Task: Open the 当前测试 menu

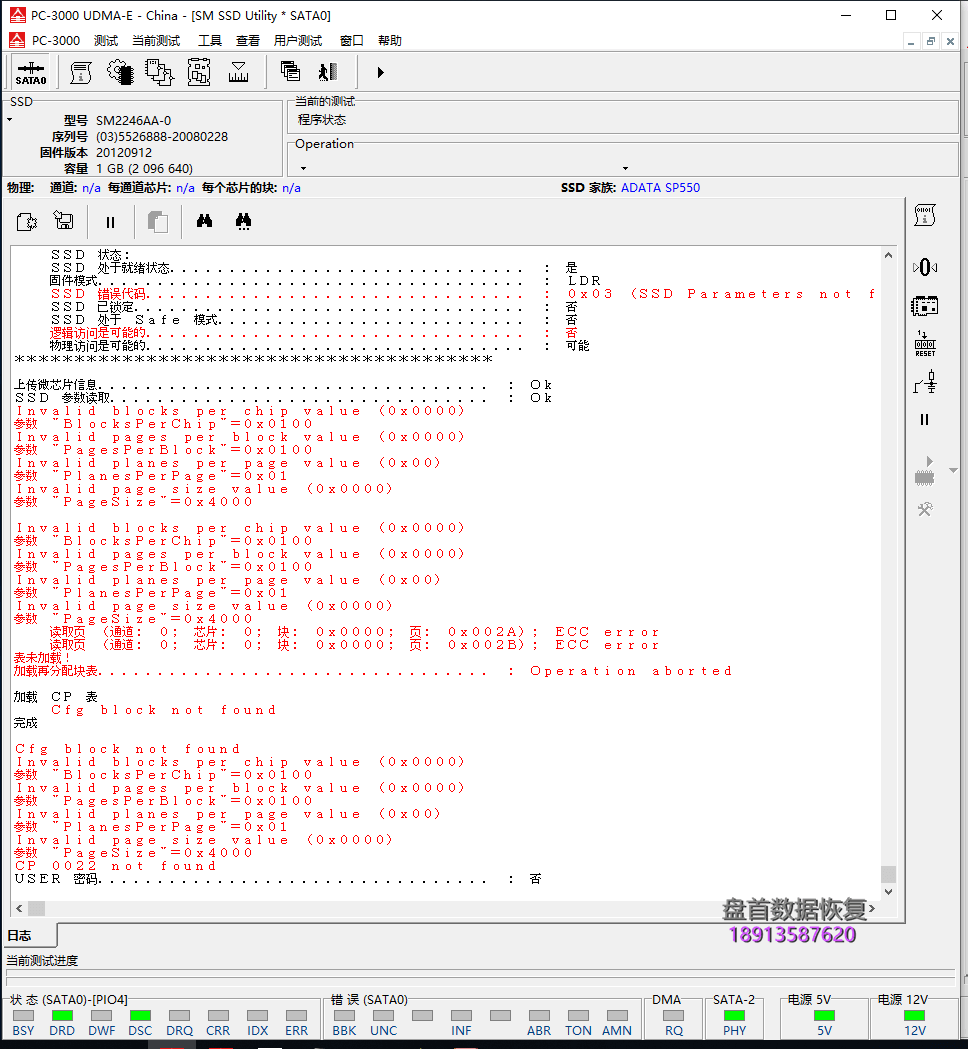Action: click(x=156, y=41)
